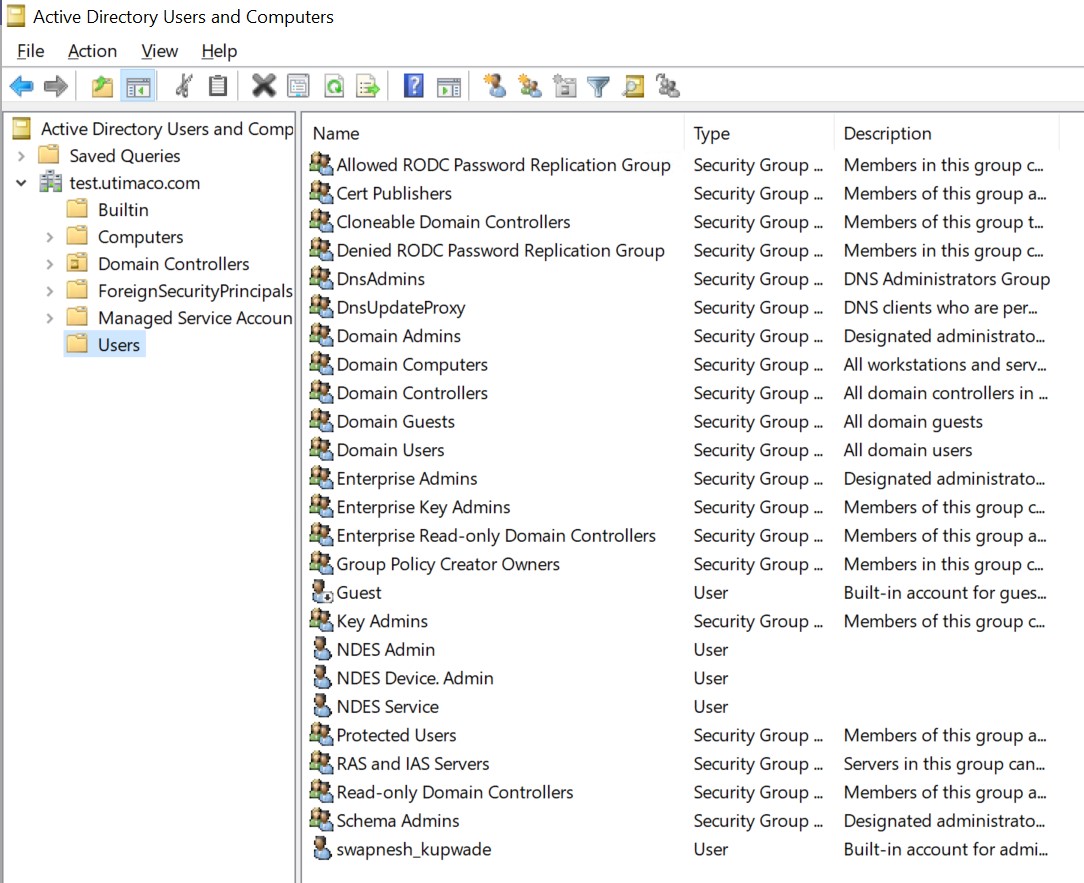Open the Action menu
1084x883 pixels.
(92, 51)
